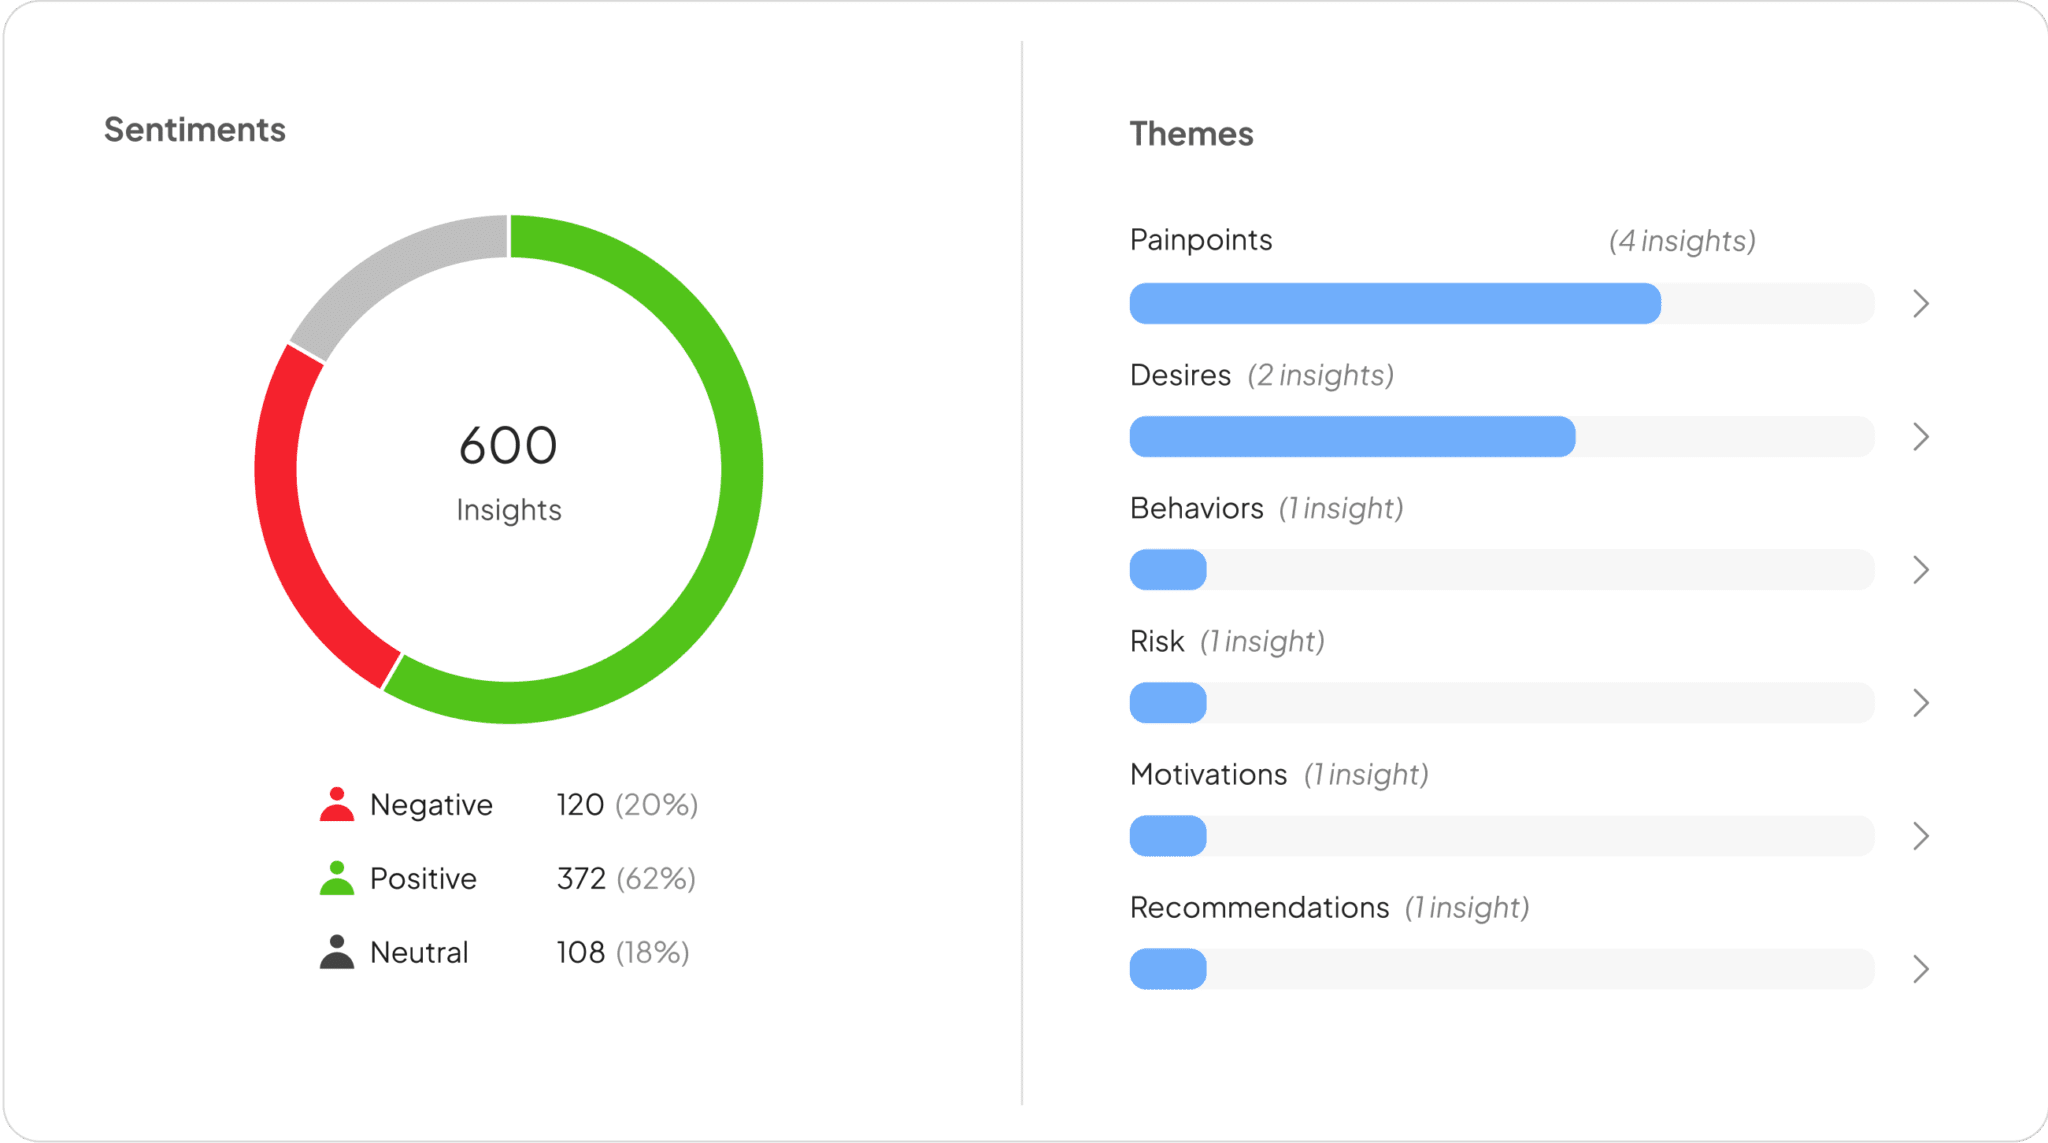The height and width of the screenshot is (1143, 2048).
Task: Click the Behaviors progress bar
Action: pos(1500,570)
